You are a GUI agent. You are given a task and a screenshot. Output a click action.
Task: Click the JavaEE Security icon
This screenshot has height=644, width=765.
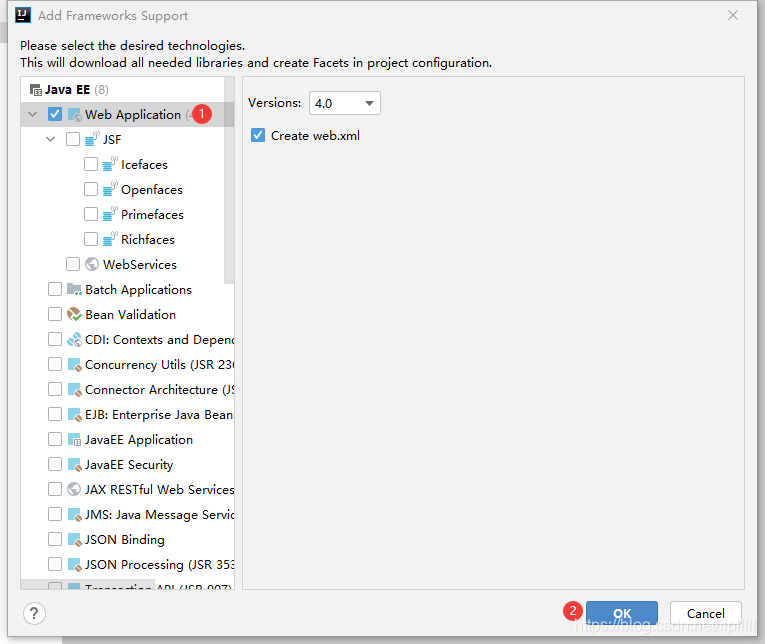pos(74,464)
